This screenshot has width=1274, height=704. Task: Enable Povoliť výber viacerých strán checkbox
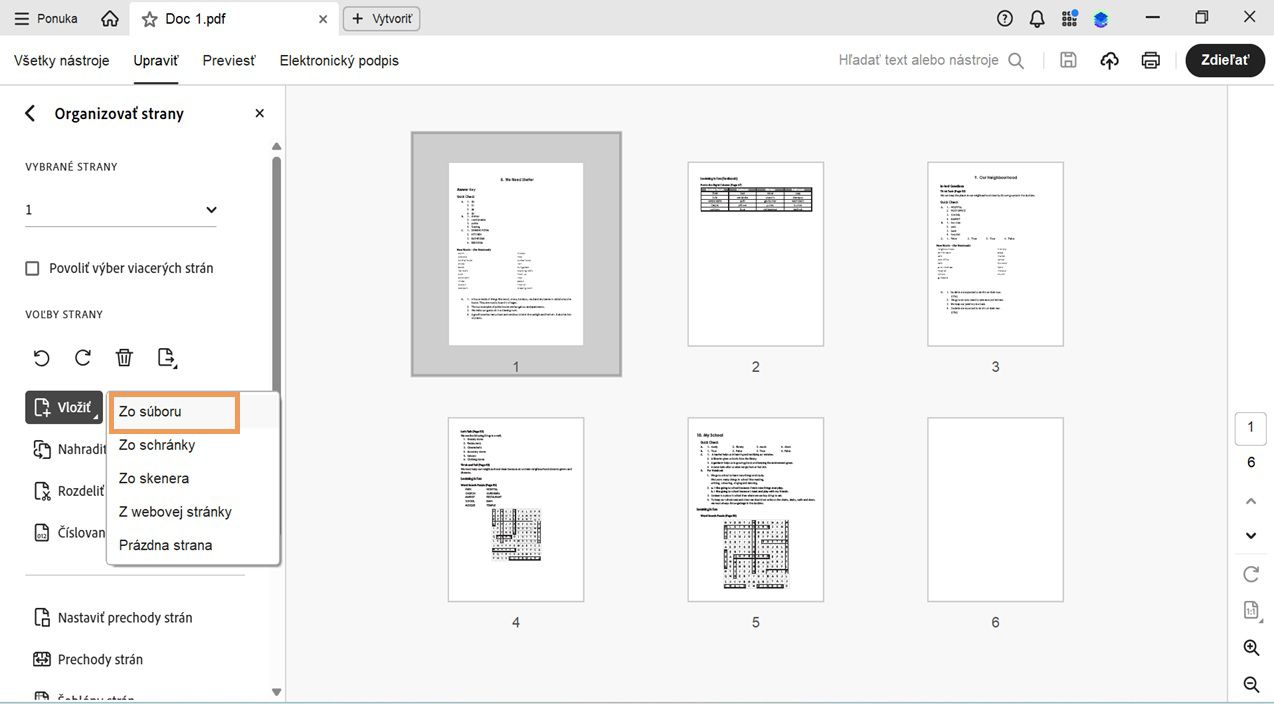tap(32, 268)
